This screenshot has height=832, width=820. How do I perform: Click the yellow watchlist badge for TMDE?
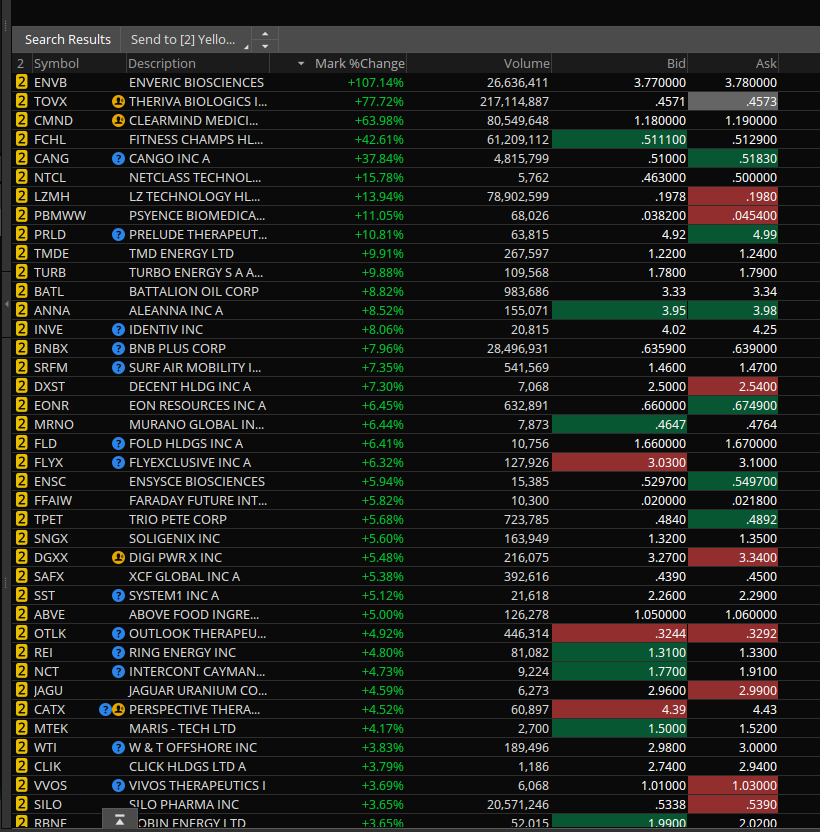tap(21, 253)
